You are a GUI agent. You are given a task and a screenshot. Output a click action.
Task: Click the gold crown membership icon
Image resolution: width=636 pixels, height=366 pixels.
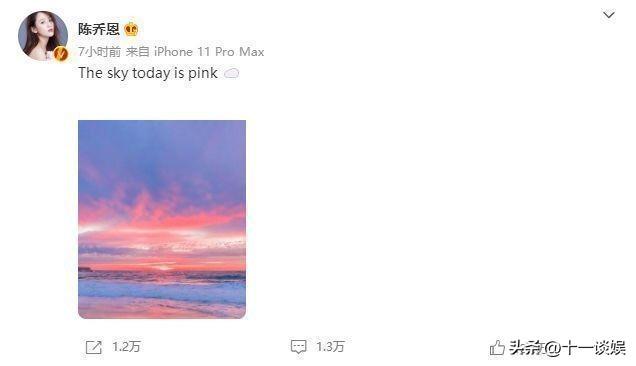pos(131,29)
